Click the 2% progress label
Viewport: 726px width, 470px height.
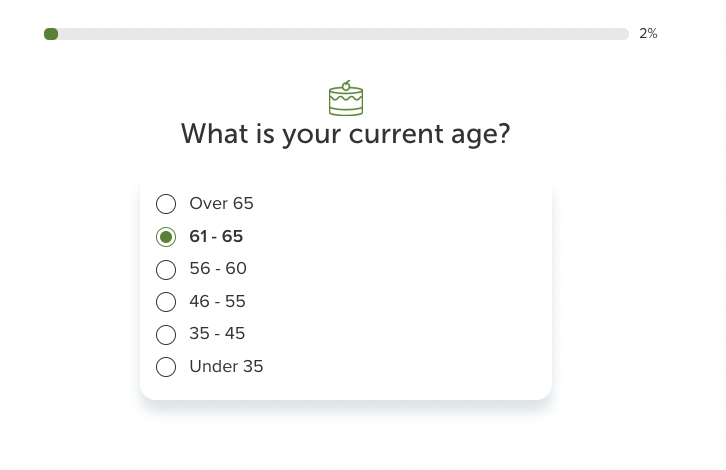[648, 33]
